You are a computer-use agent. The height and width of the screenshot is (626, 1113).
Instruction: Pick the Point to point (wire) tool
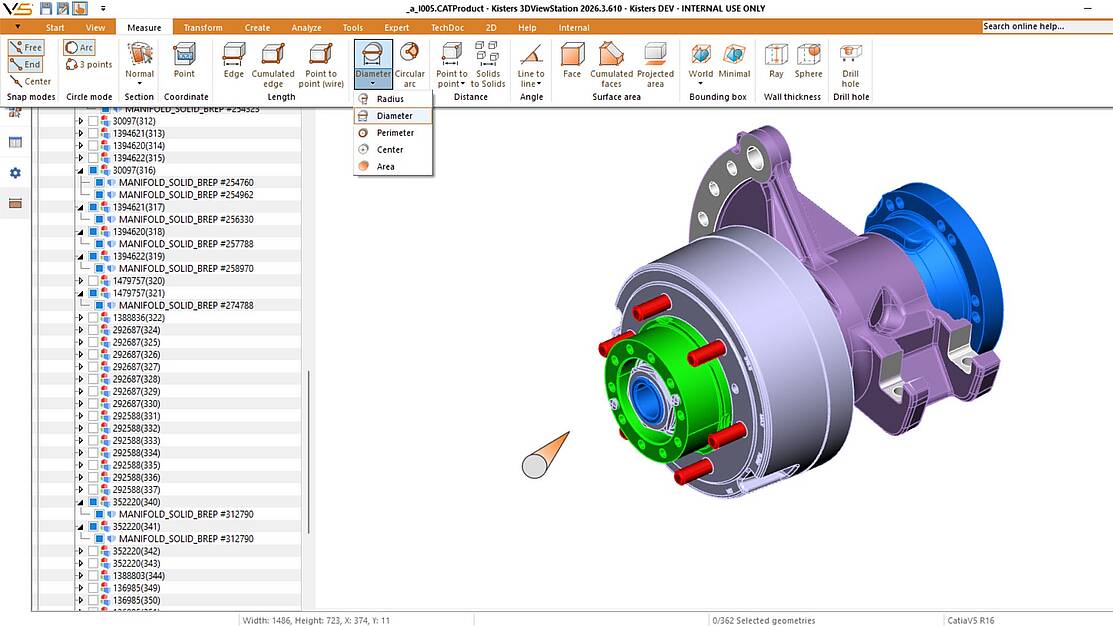pos(321,64)
